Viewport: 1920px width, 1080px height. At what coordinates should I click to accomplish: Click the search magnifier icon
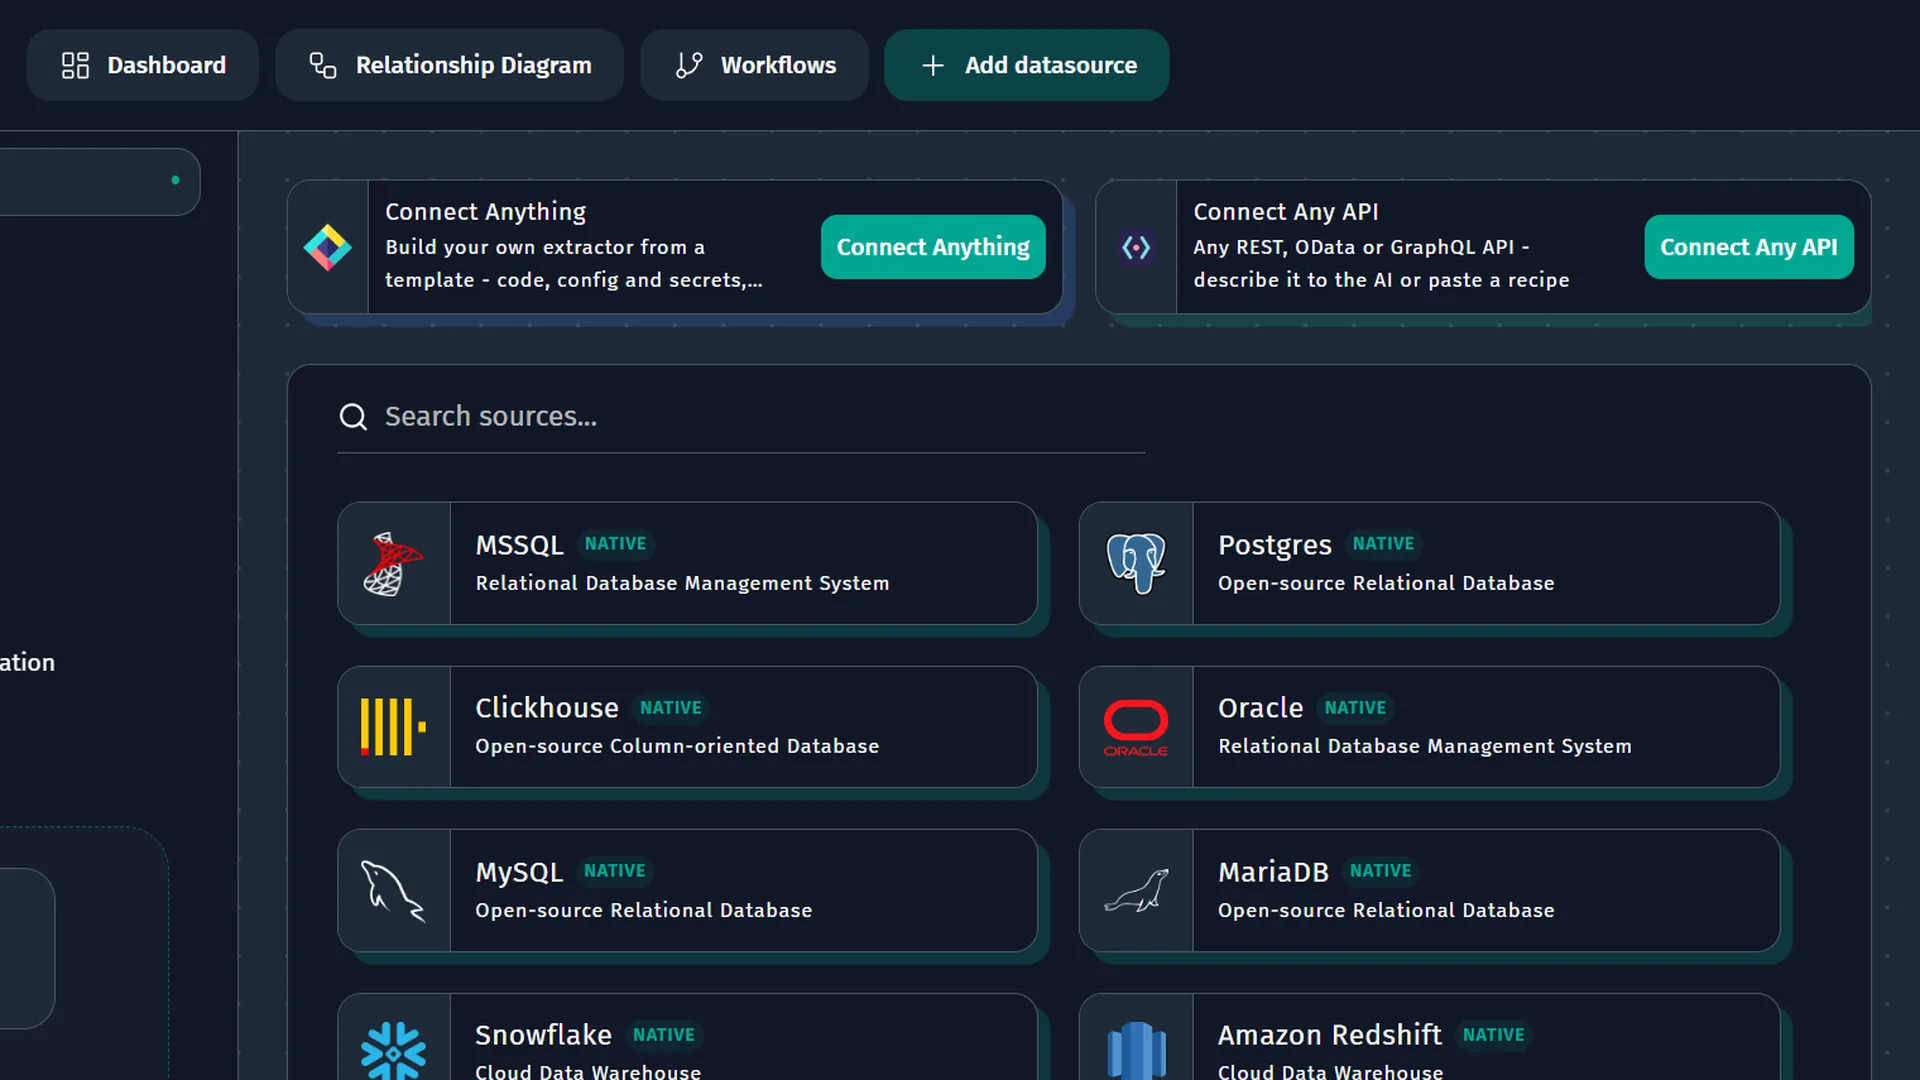coord(353,416)
